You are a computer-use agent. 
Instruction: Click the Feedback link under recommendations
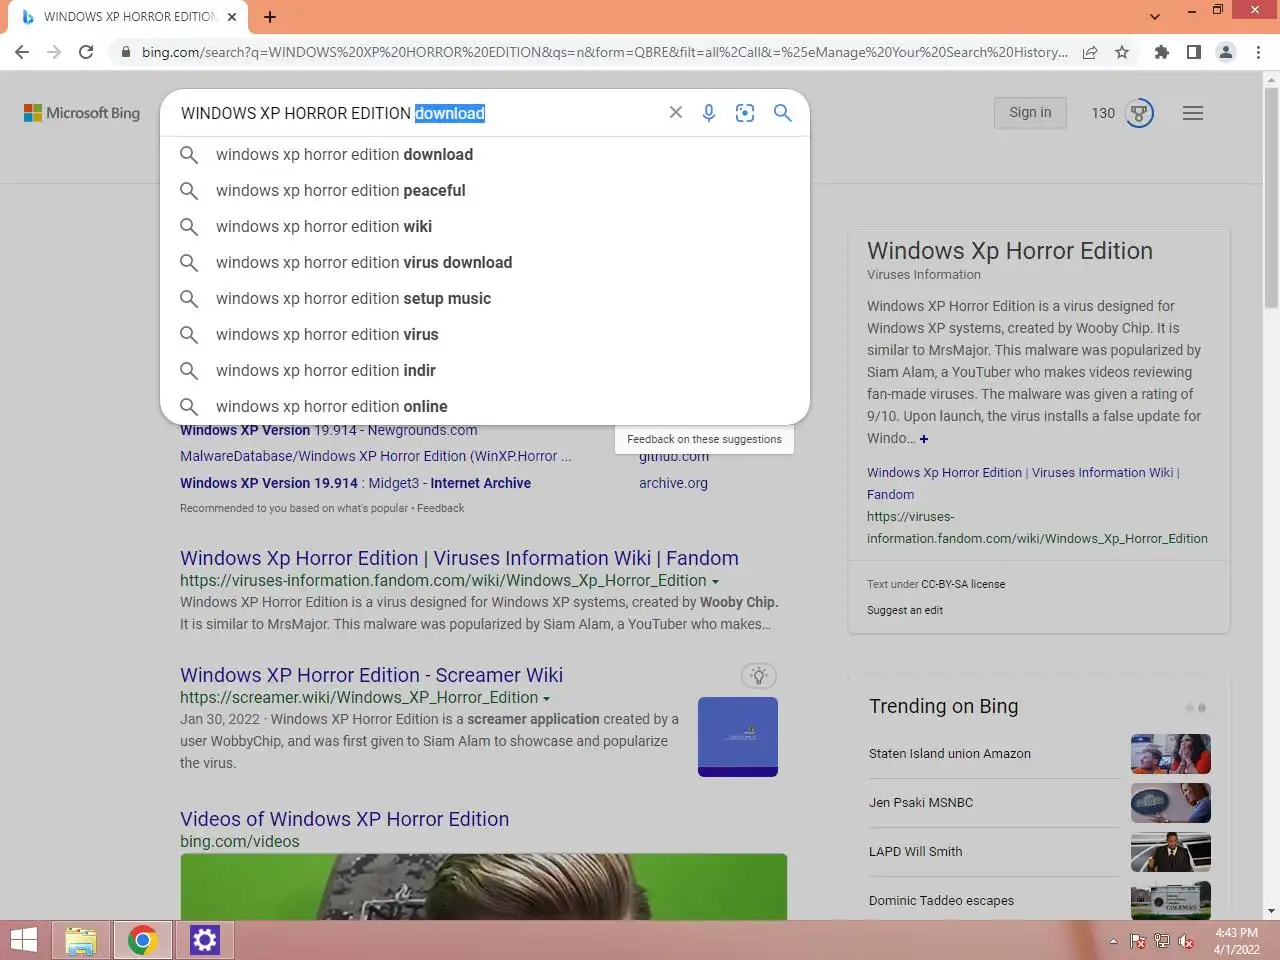tap(441, 508)
